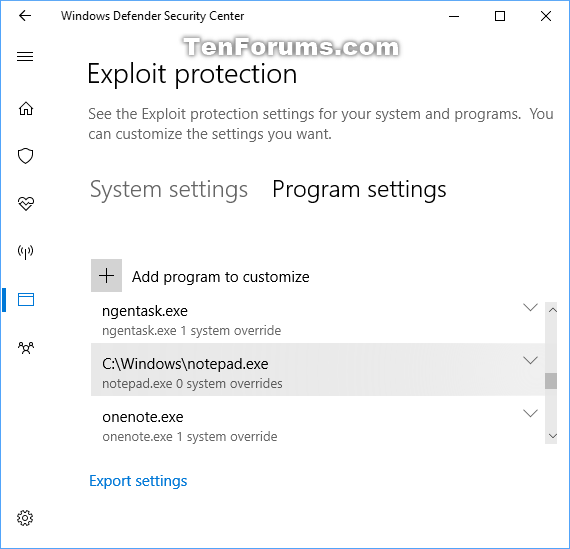Open Device performance & health heart icon
This screenshot has width=570, height=549.
pos(26,204)
